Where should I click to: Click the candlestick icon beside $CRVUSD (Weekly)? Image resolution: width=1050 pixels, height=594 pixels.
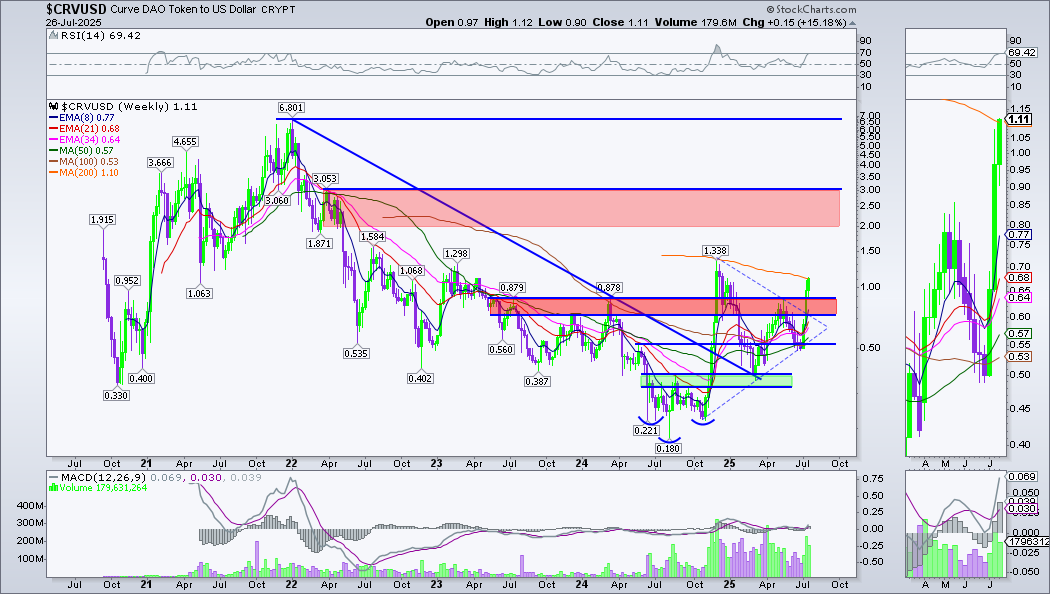[54, 106]
